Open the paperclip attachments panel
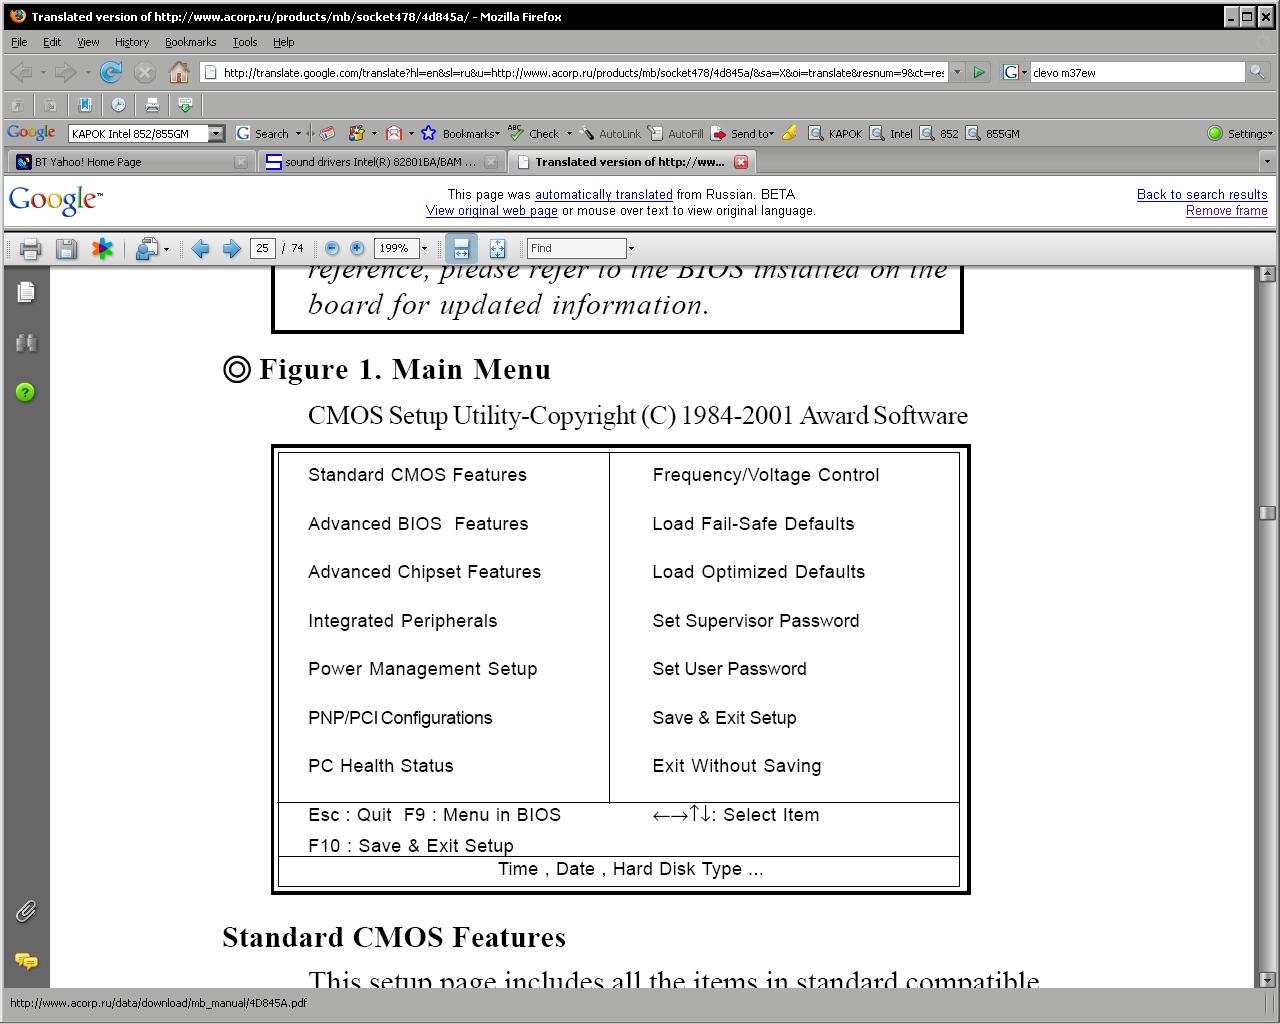 pos(26,911)
